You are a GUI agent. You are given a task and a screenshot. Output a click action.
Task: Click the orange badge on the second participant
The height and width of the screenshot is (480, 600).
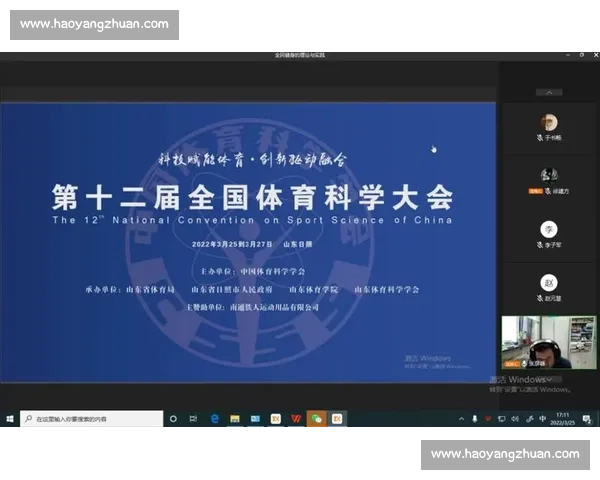pos(536,191)
